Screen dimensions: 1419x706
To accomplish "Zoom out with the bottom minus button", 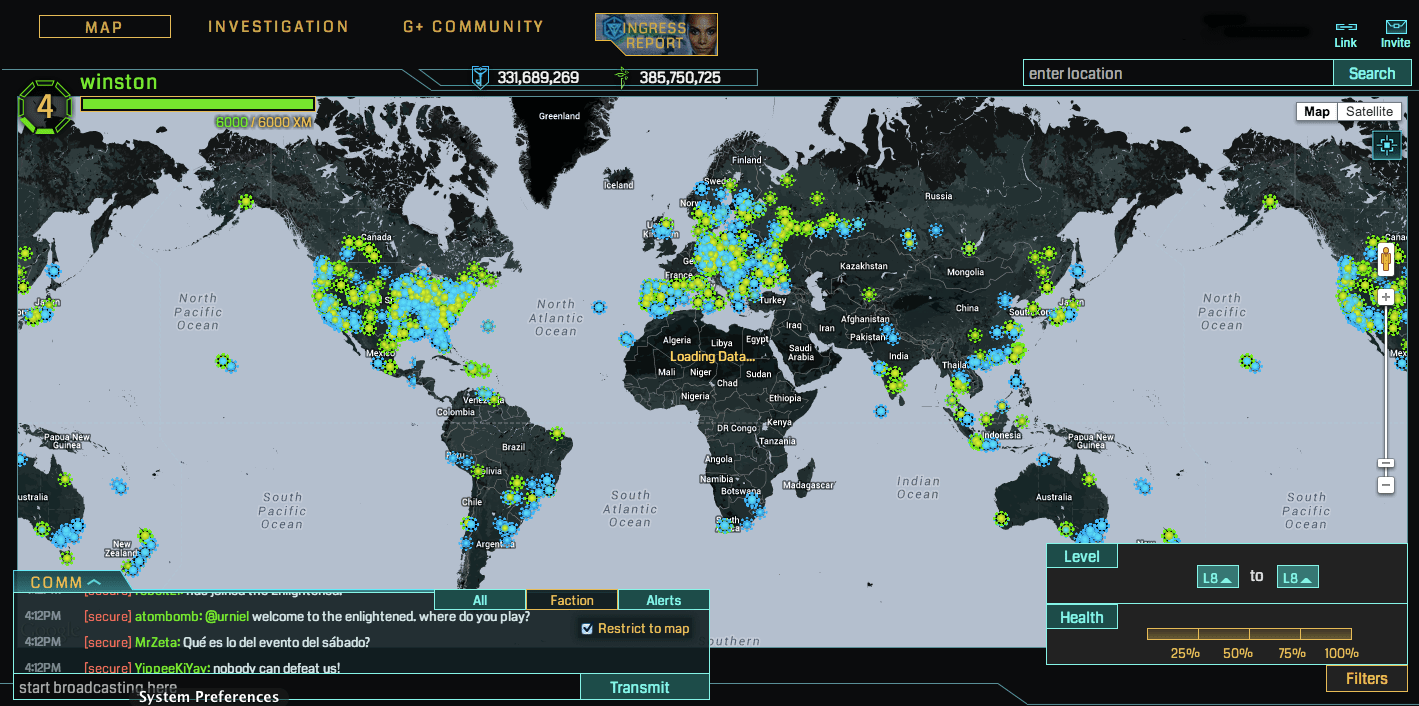I will click(1386, 485).
